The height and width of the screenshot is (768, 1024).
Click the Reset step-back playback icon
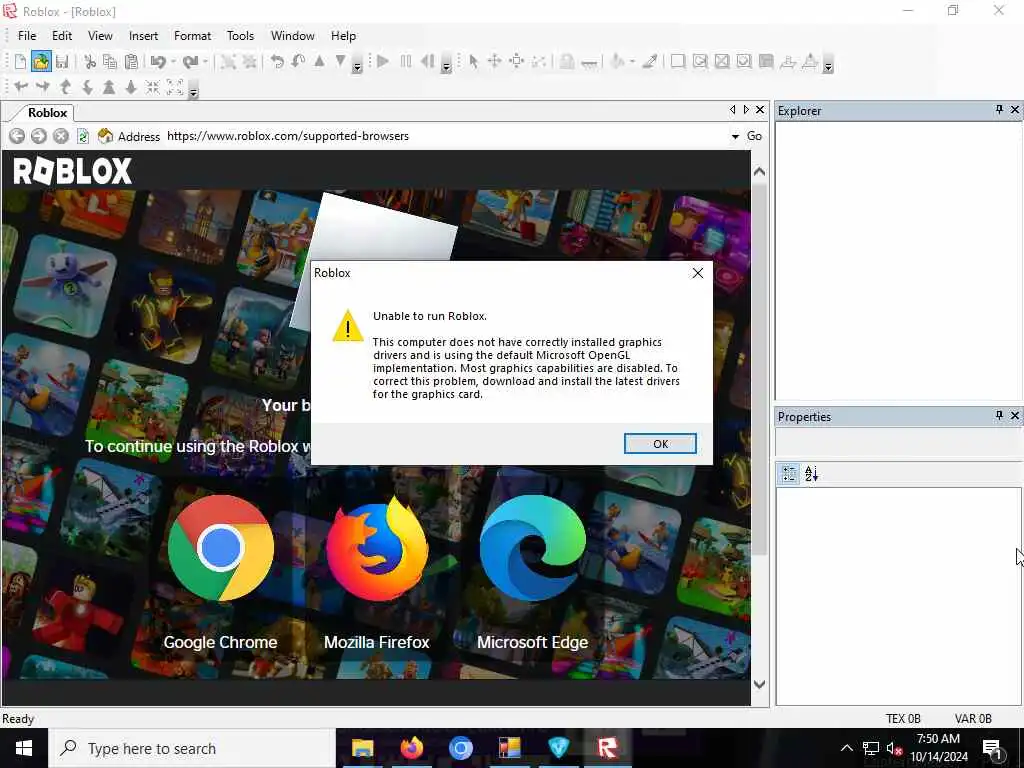pyautogui.click(x=427, y=62)
